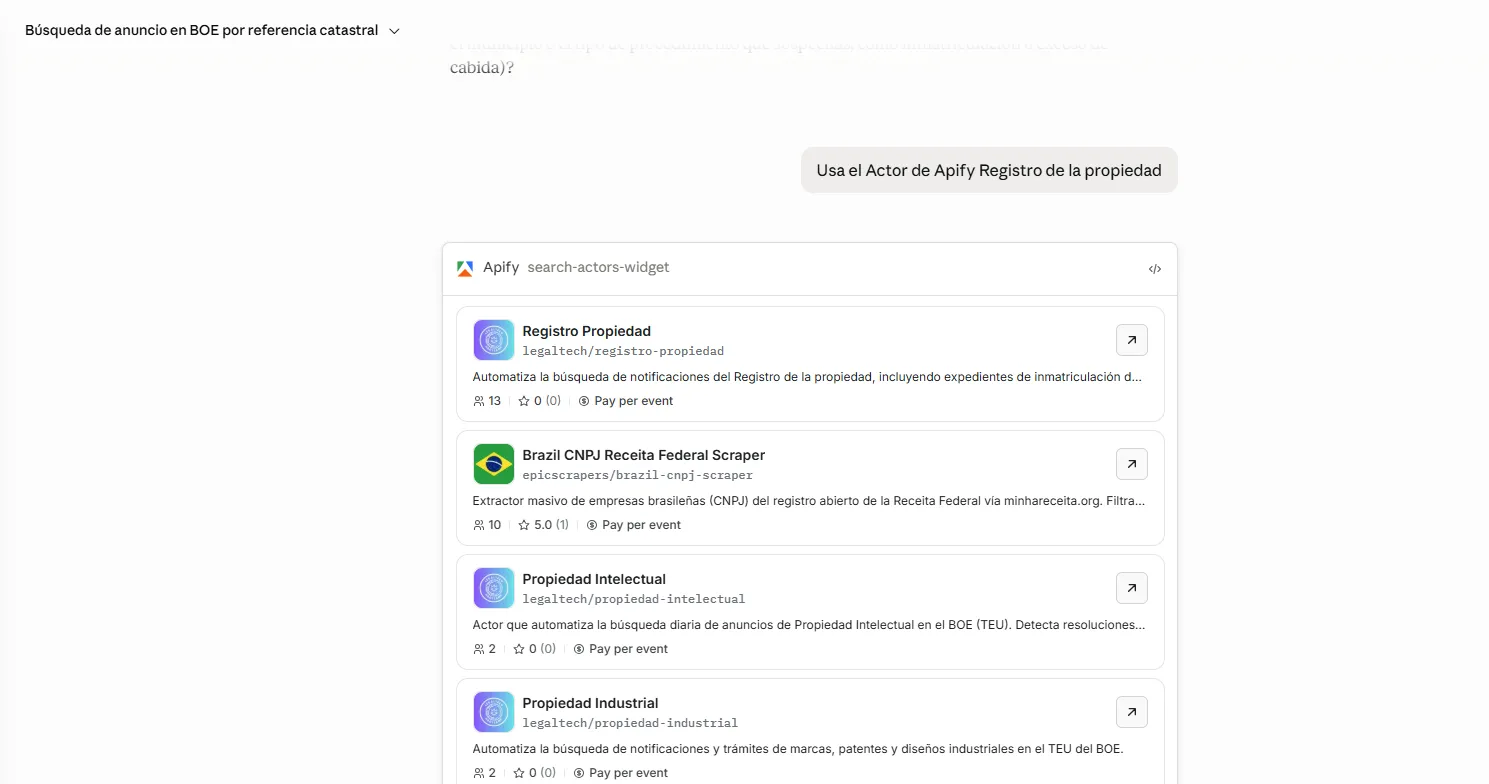
Task: Open Registro Propiedad actor with arrow button
Action: (1132, 340)
